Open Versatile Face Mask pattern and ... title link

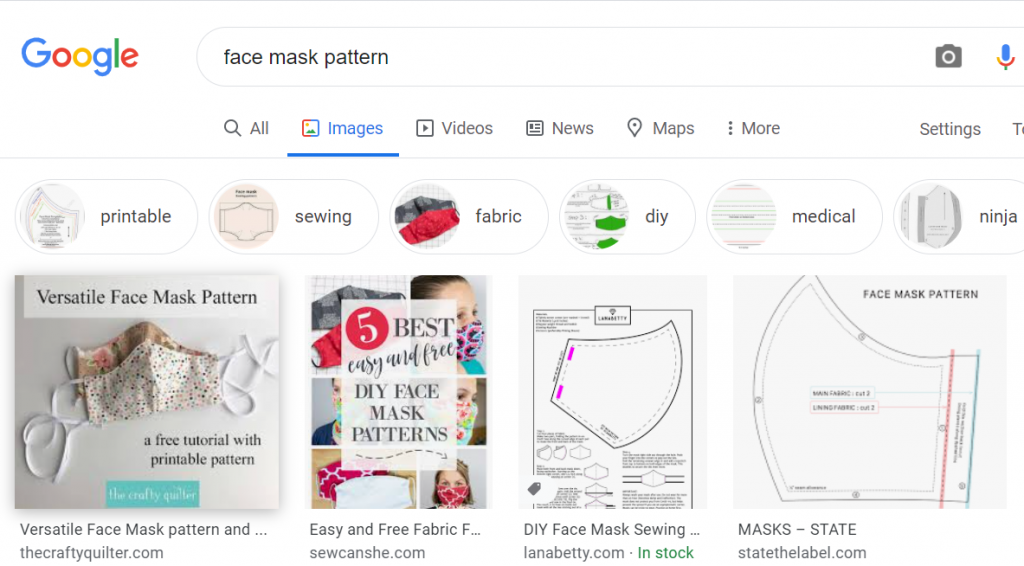144,529
